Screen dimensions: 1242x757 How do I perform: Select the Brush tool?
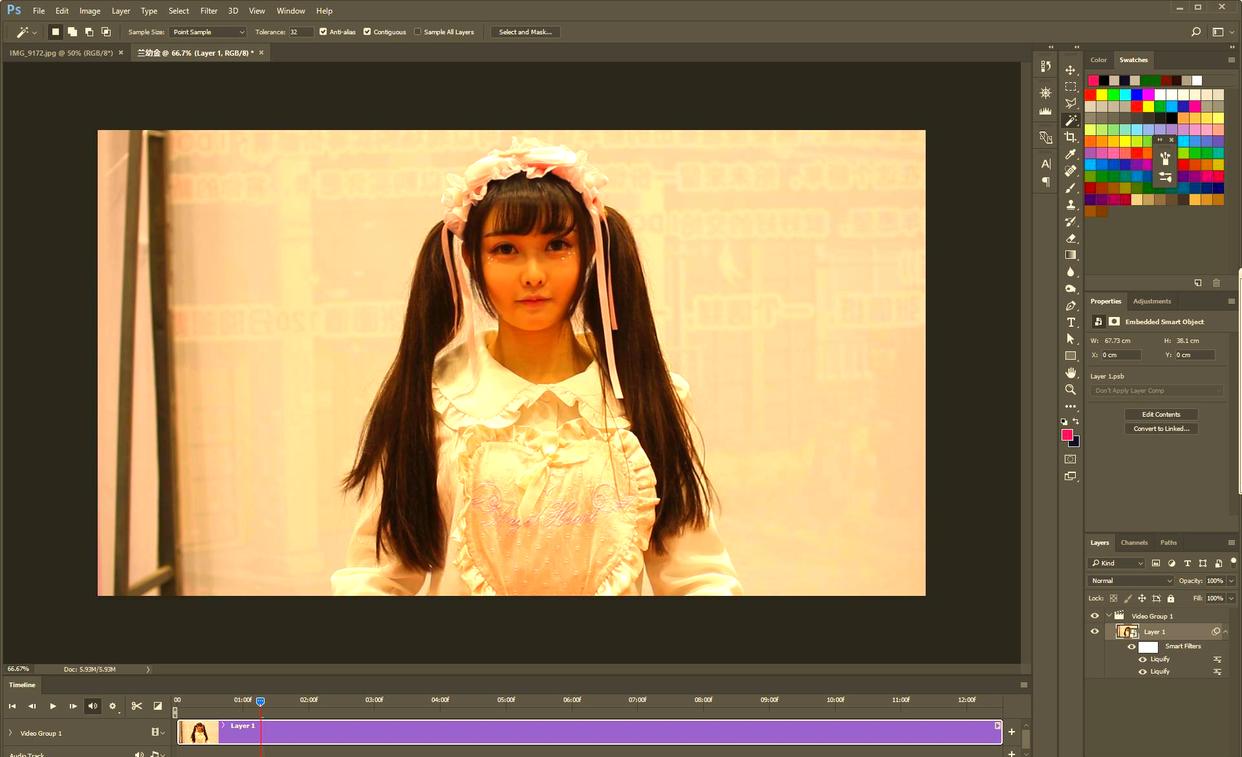[1070, 188]
